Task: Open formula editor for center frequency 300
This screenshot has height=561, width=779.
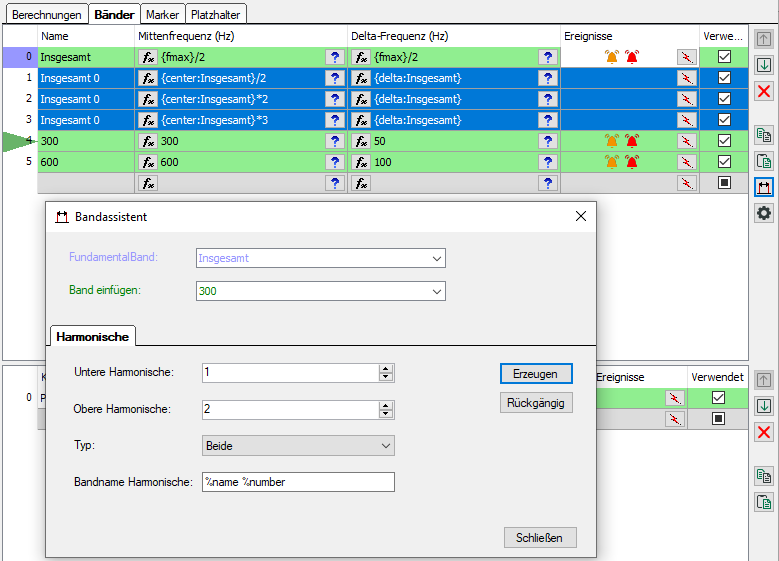Action: tap(148, 141)
